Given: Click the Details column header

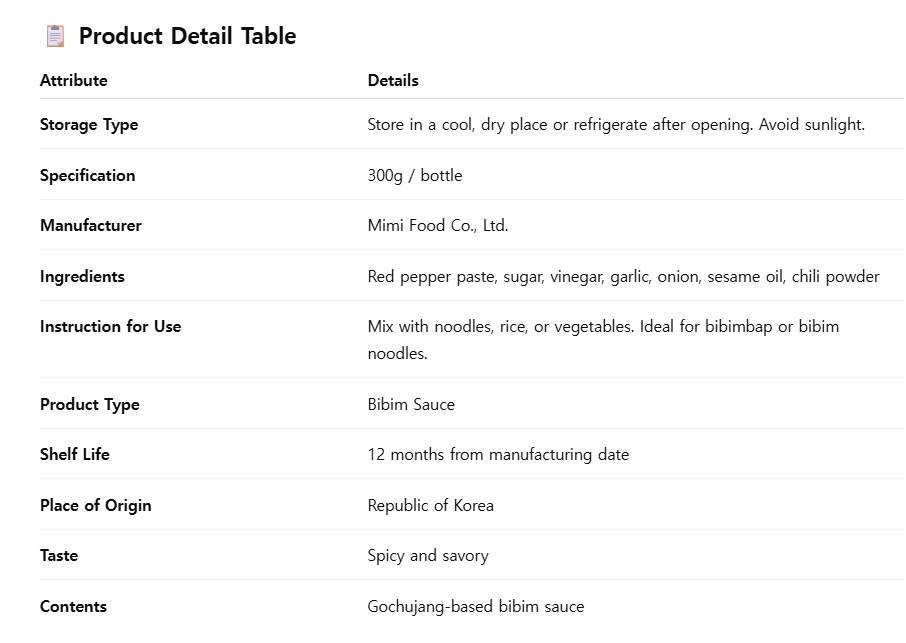Looking at the screenshot, I should (393, 80).
